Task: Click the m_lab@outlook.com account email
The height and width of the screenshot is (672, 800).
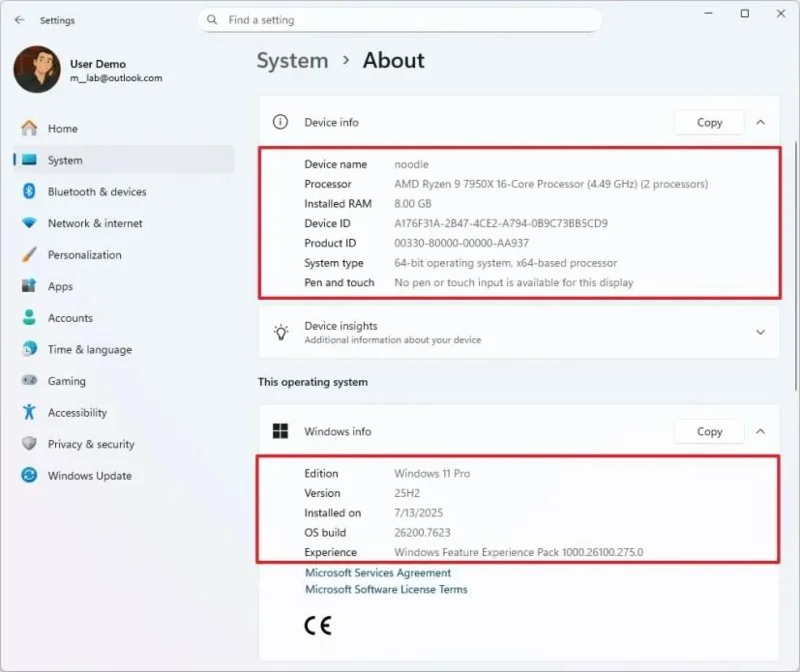Action: 116,78
